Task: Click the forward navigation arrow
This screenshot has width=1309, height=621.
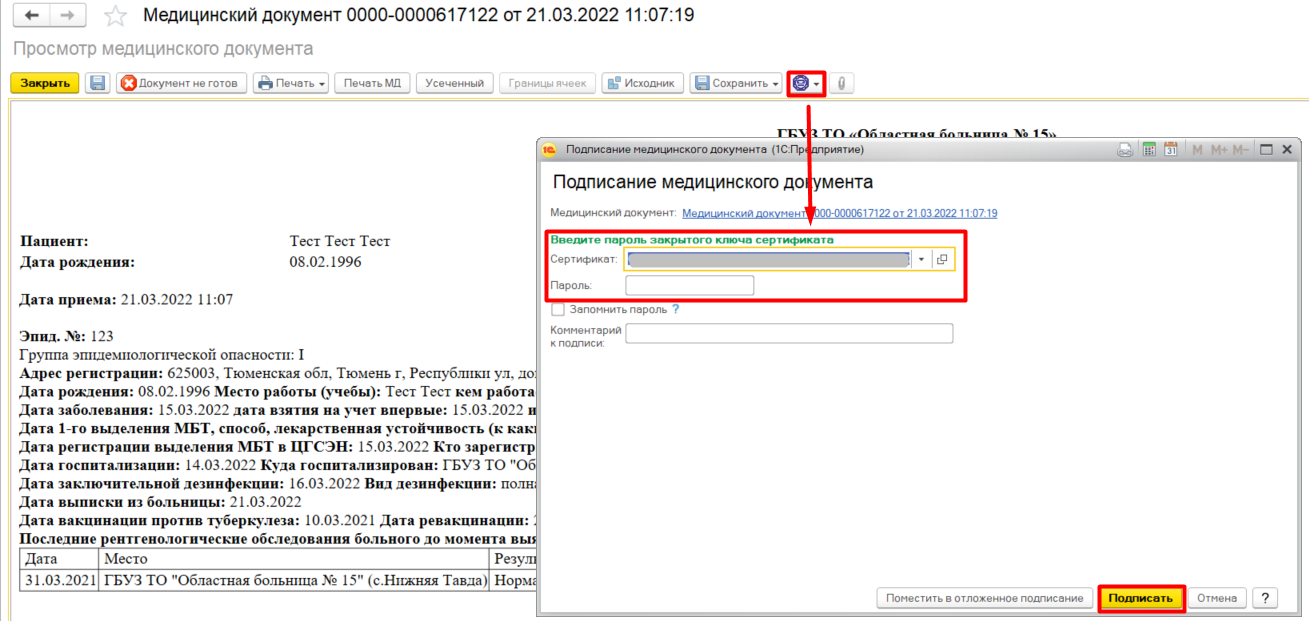Action: [67, 16]
